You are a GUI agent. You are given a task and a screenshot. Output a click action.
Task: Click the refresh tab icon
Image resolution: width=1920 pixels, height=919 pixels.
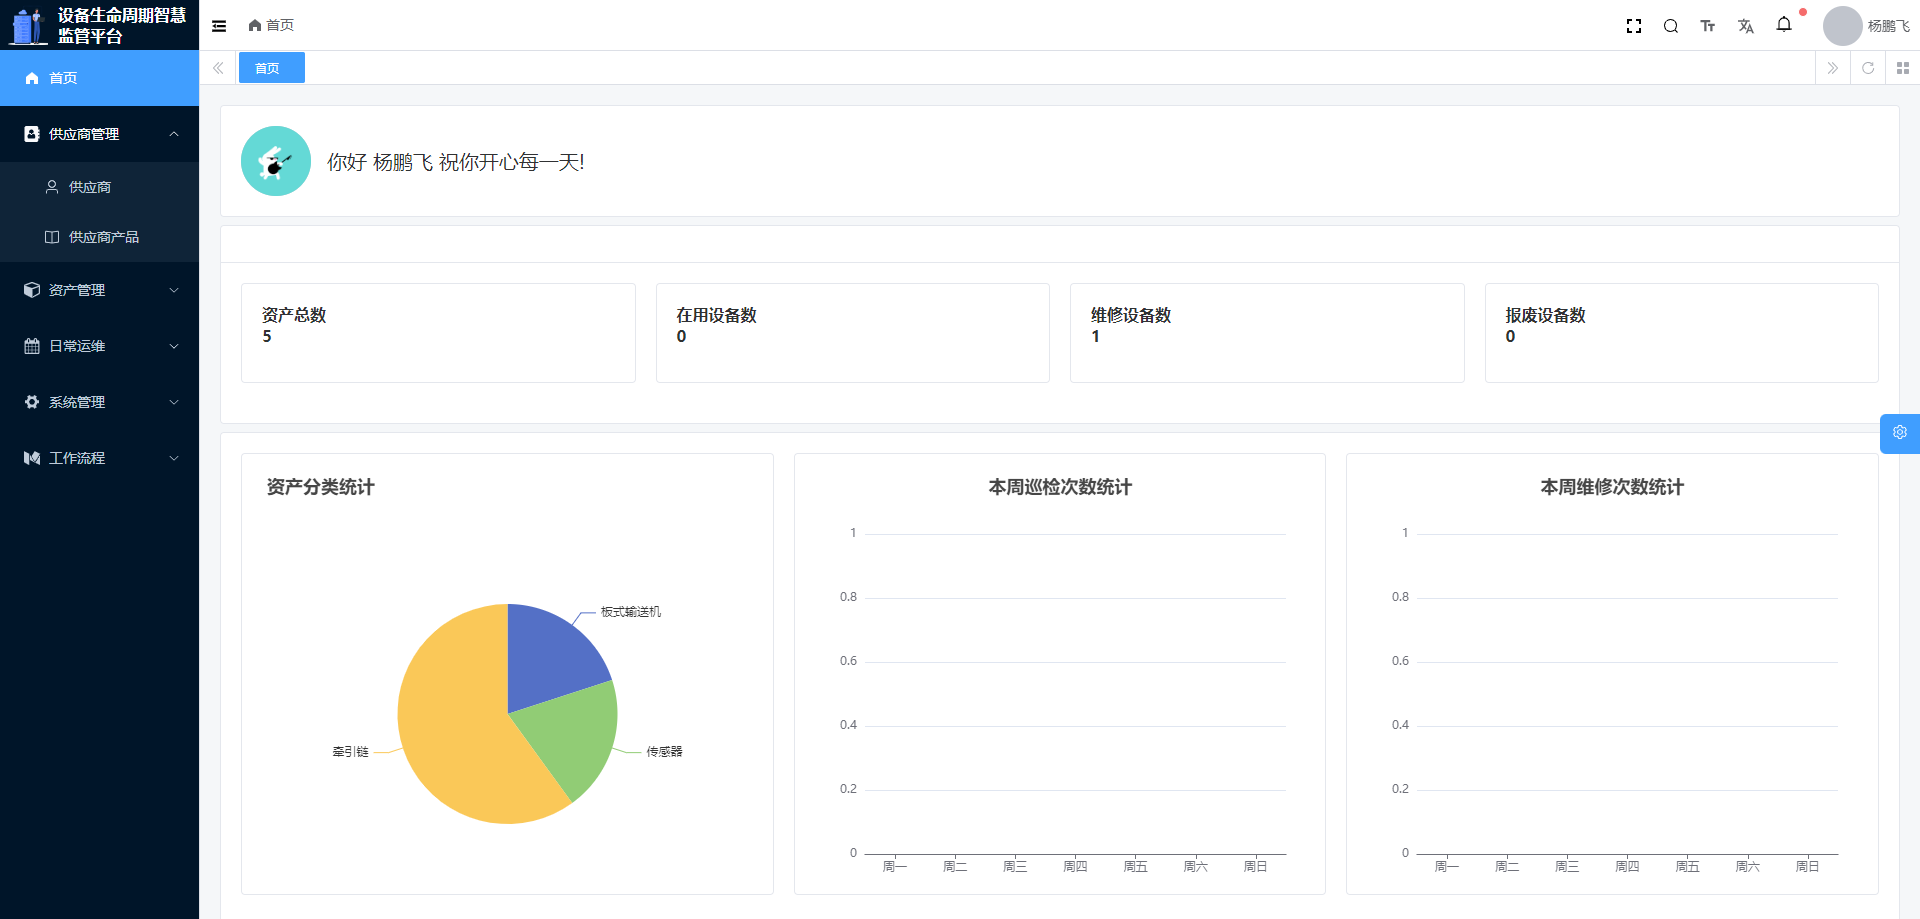coord(1868,68)
